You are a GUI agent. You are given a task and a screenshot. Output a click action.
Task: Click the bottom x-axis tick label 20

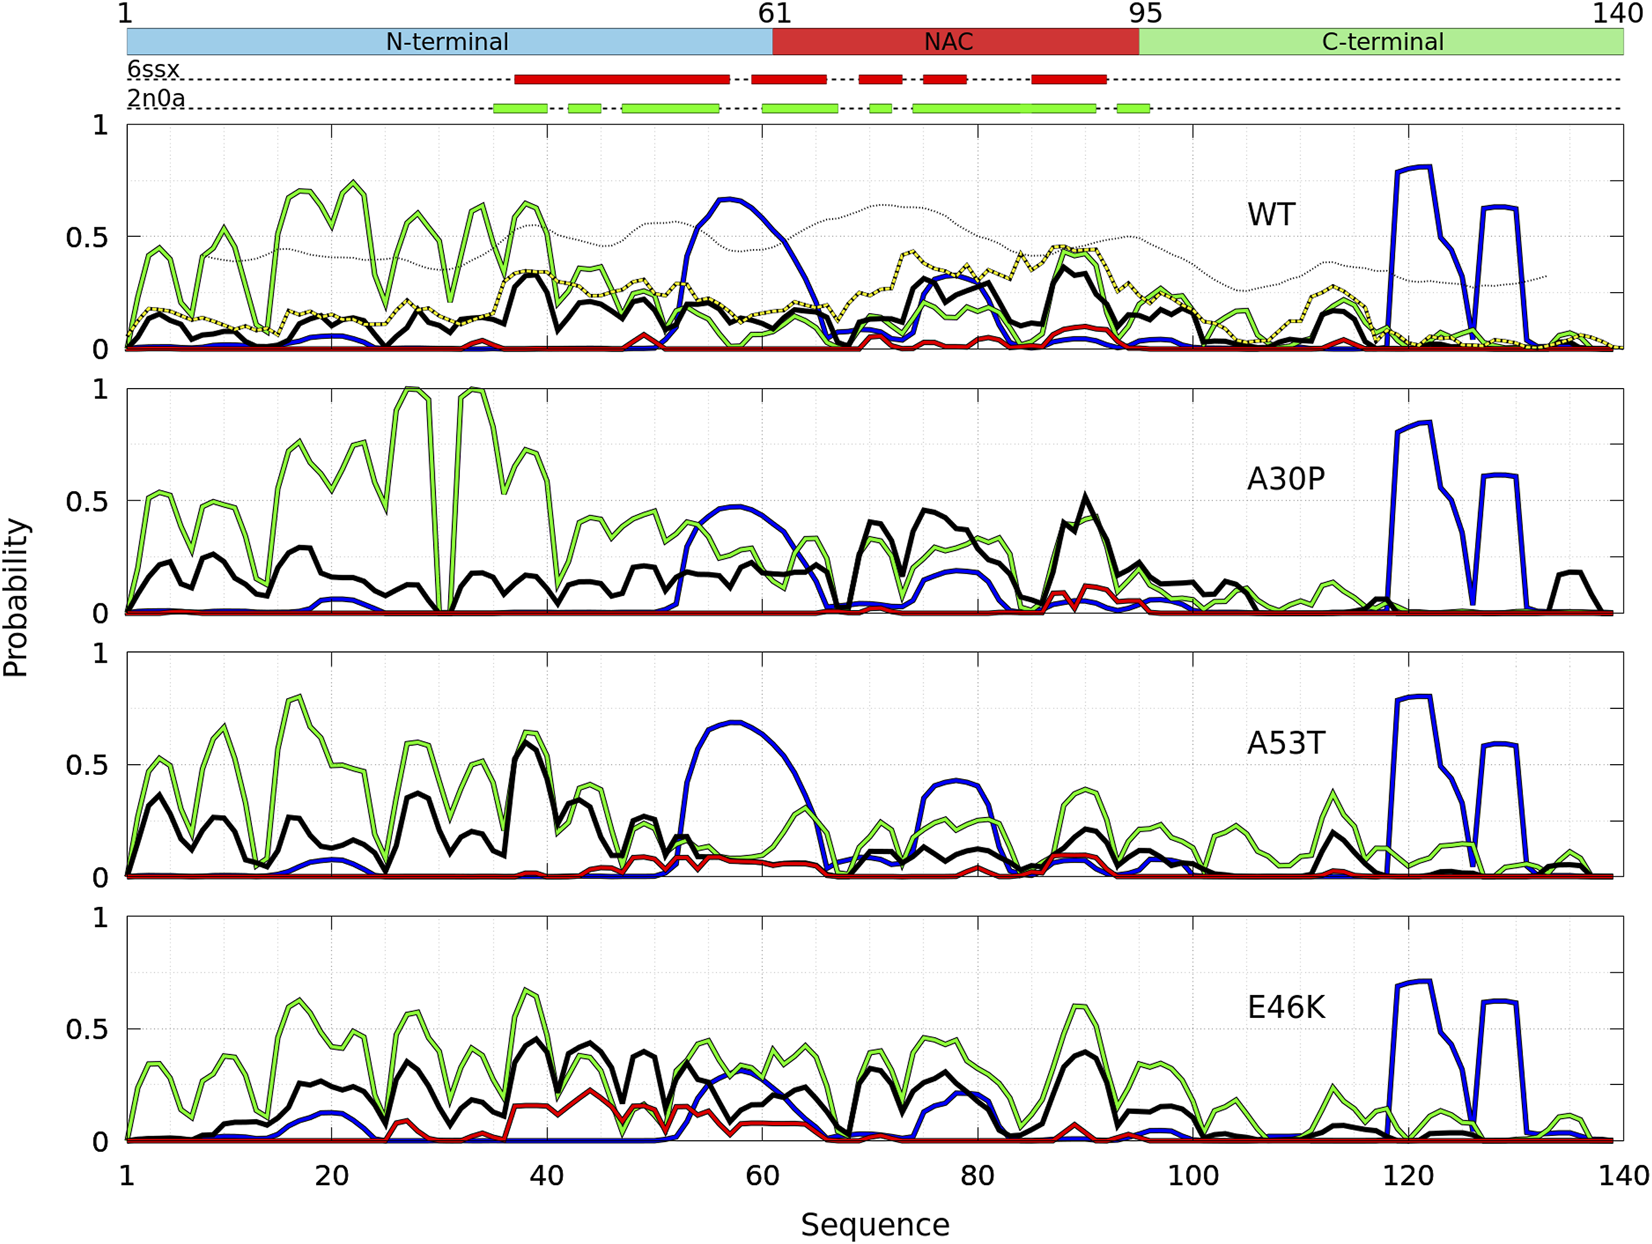pyautogui.click(x=331, y=1176)
